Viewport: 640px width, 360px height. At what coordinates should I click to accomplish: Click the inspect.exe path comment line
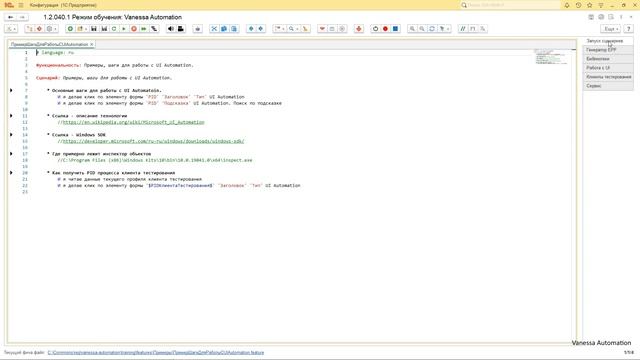tap(155, 160)
